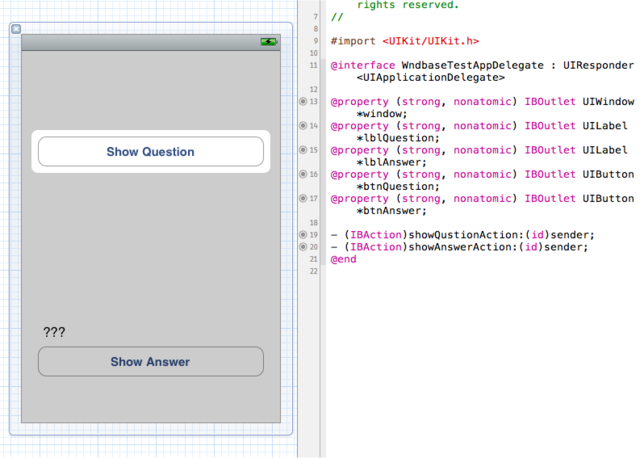Viewport: 640px width, 458px height.
Task: Click the battery icon in status bar
Action: [269, 42]
